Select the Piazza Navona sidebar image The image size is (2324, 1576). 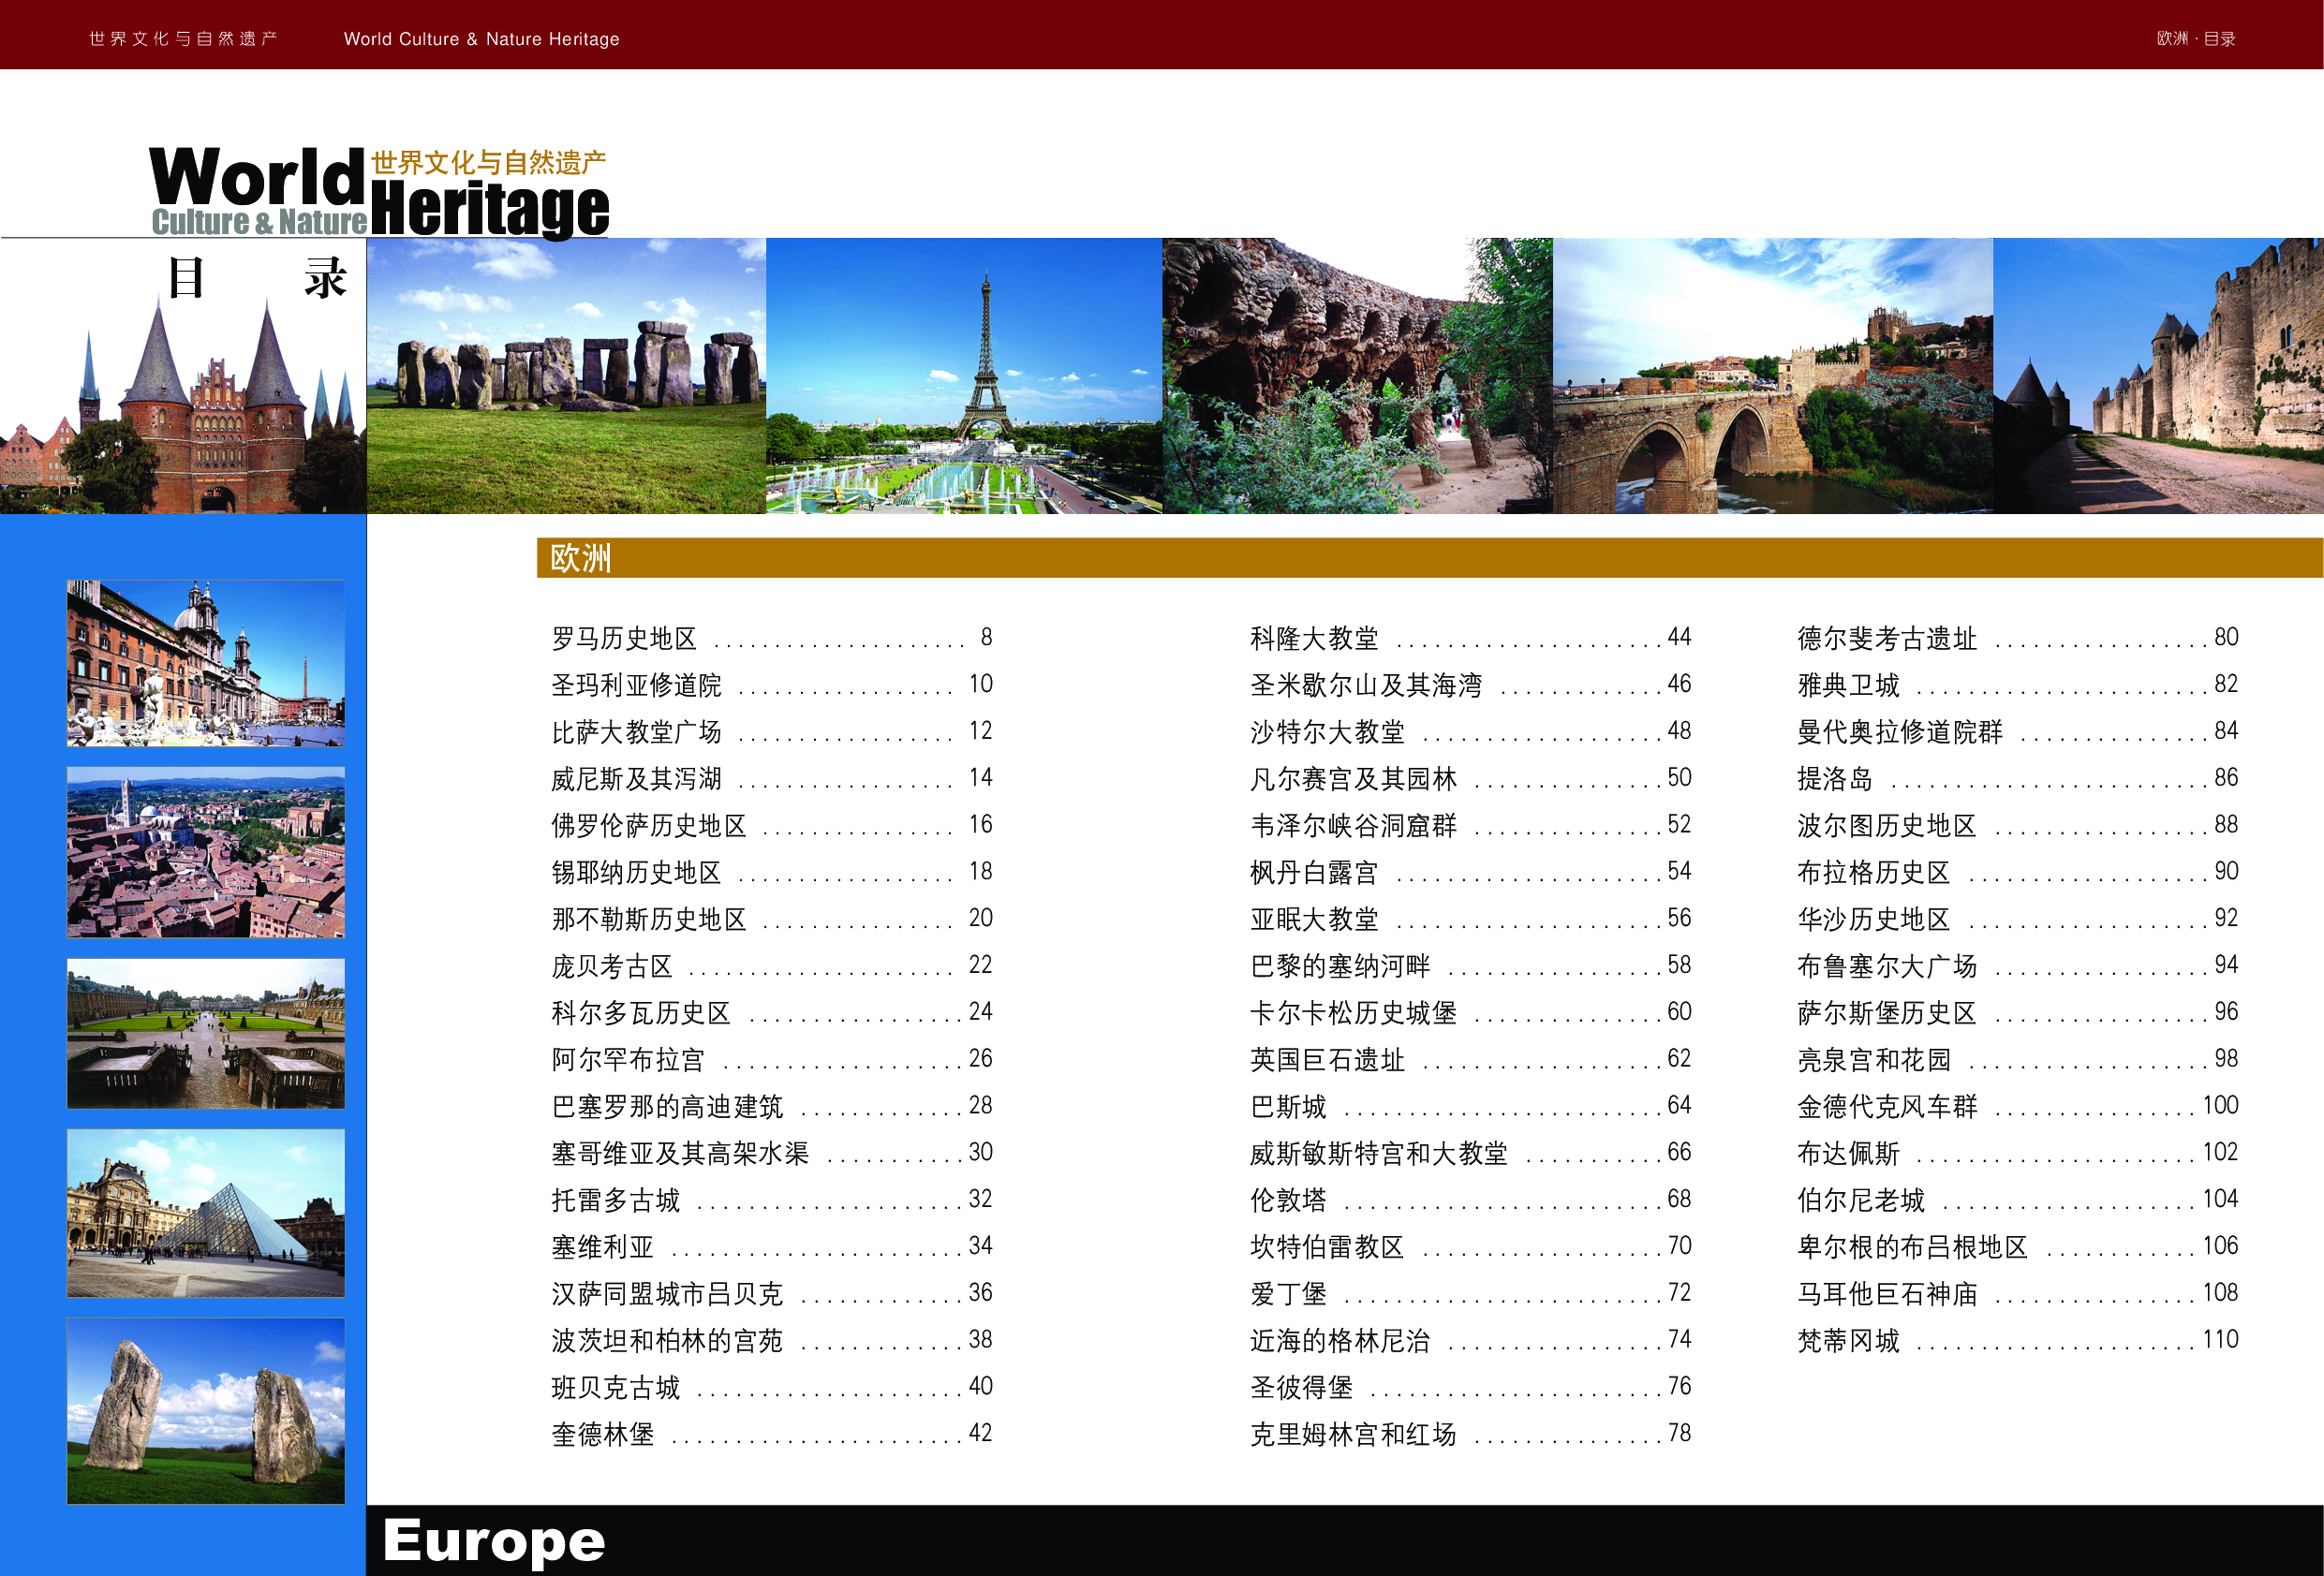tap(204, 661)
